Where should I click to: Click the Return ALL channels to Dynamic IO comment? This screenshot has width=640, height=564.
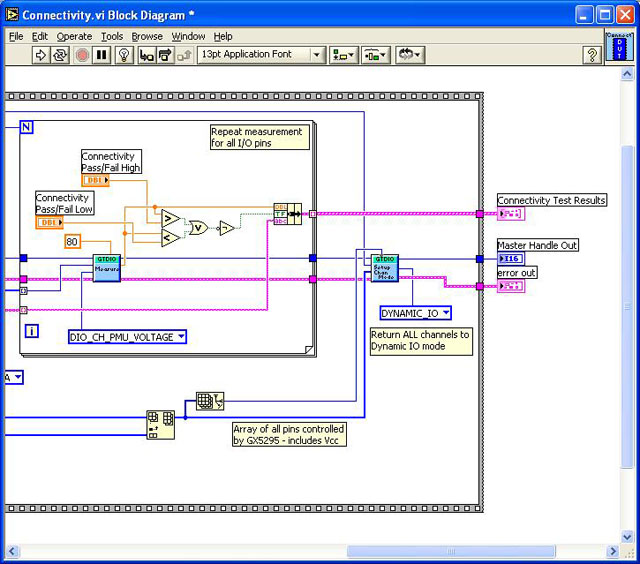click(421, 341)
